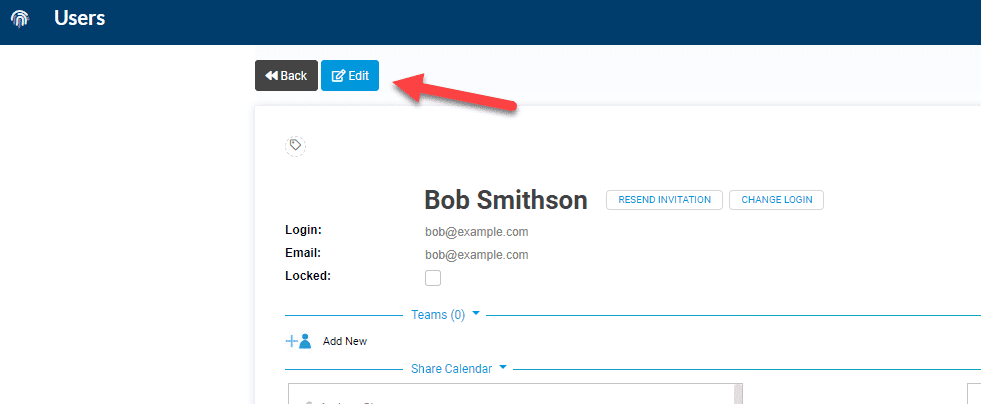Collapse the Share Calendar section arrow

[503, 368]
